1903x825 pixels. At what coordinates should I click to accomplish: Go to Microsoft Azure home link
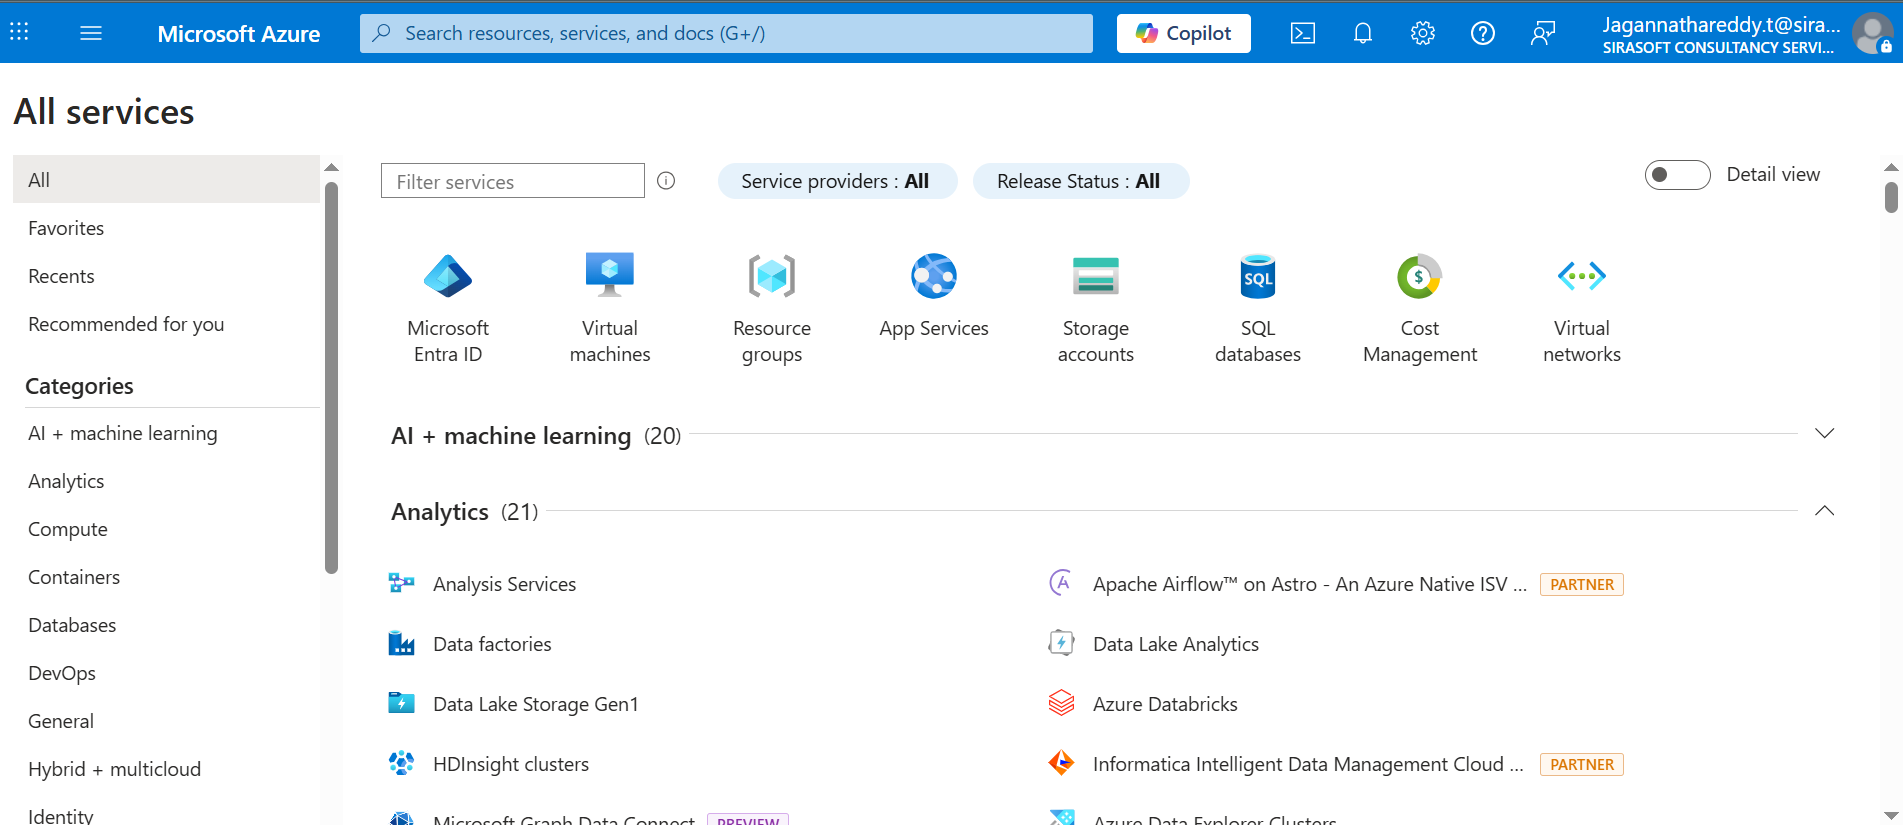tap(239, 33)
